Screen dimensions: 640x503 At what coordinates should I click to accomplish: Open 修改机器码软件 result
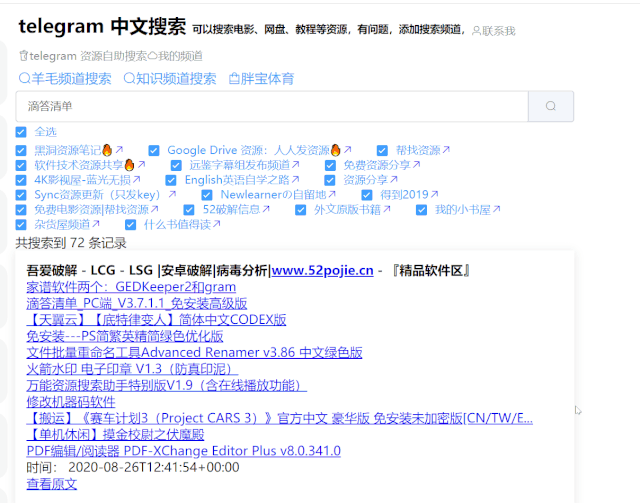click(x=71, y=402)
